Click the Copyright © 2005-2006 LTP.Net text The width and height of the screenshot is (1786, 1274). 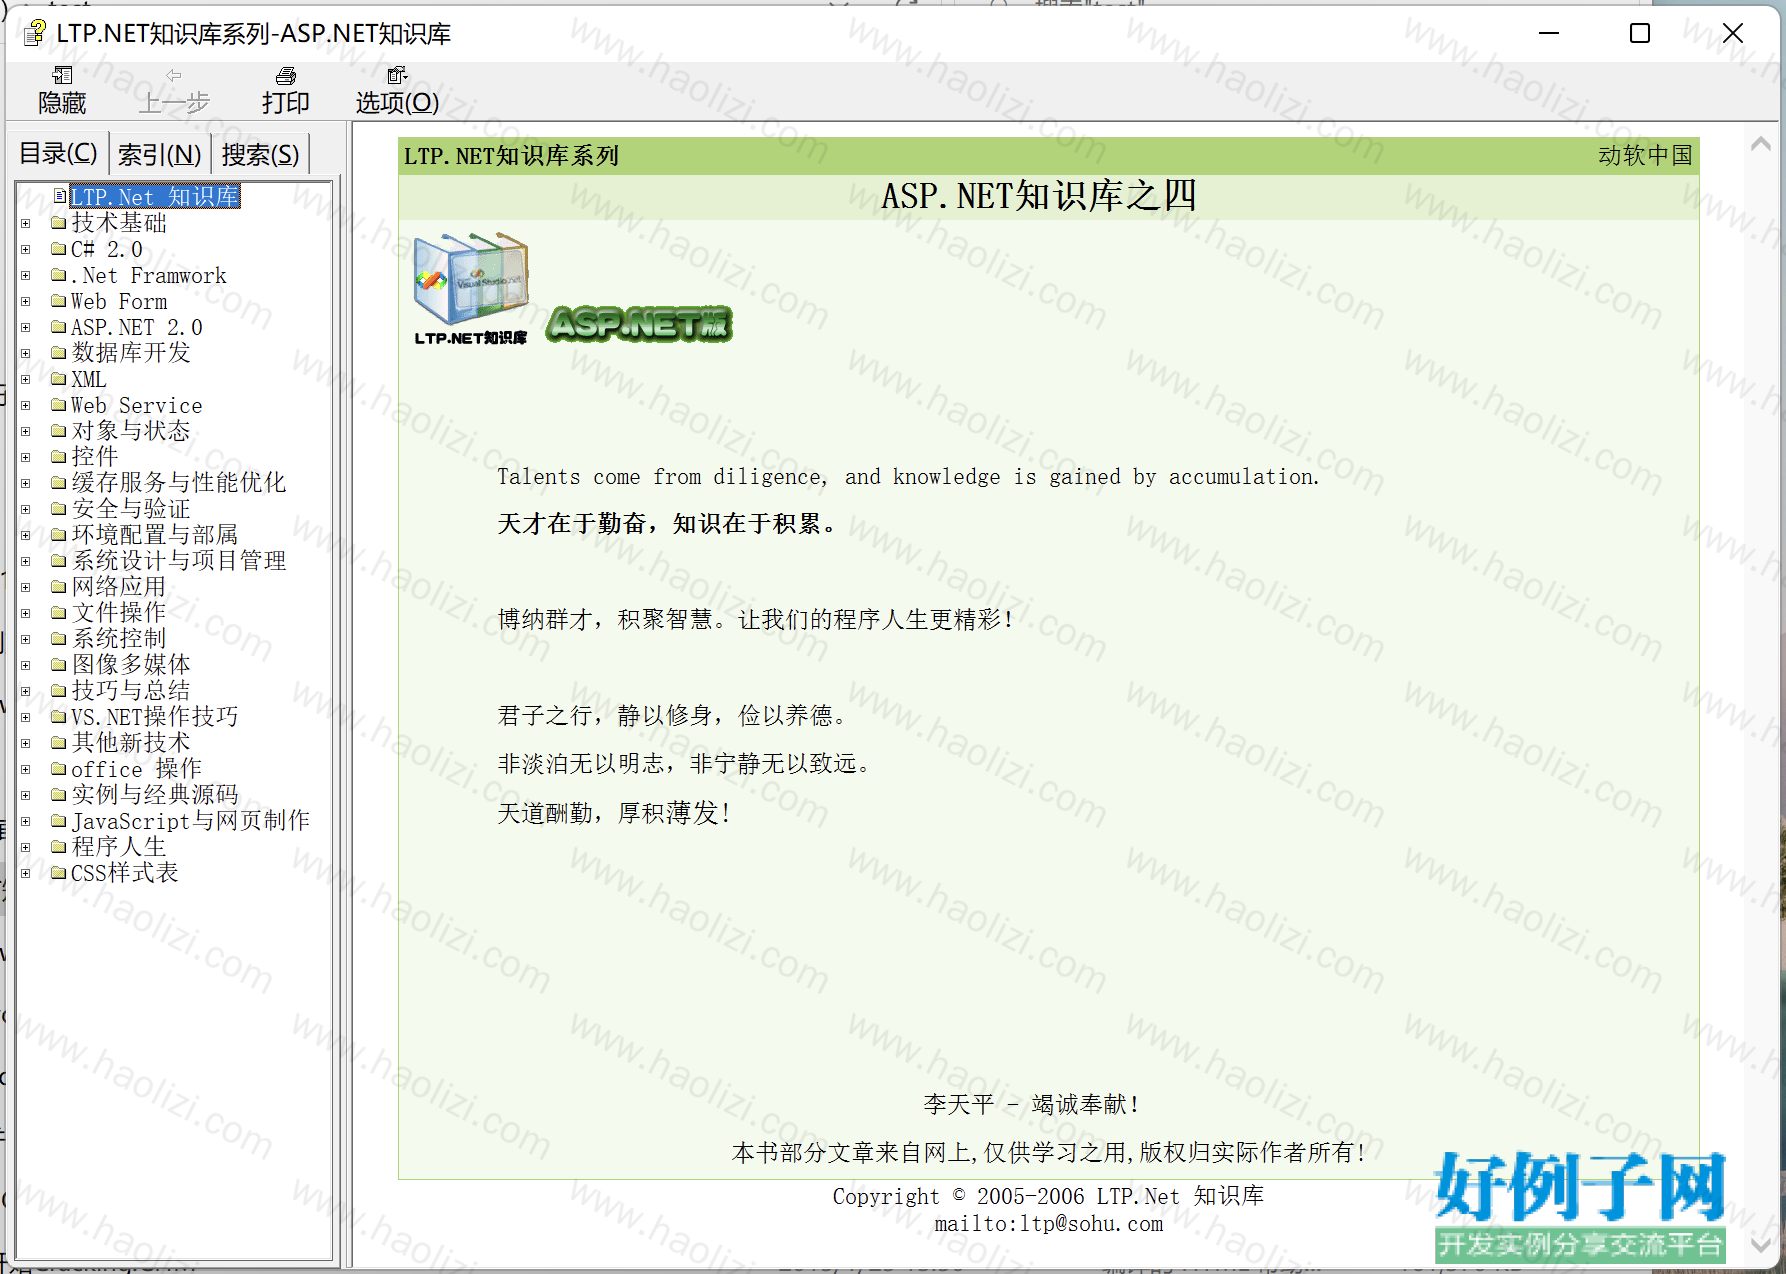pos(1049,1196)
